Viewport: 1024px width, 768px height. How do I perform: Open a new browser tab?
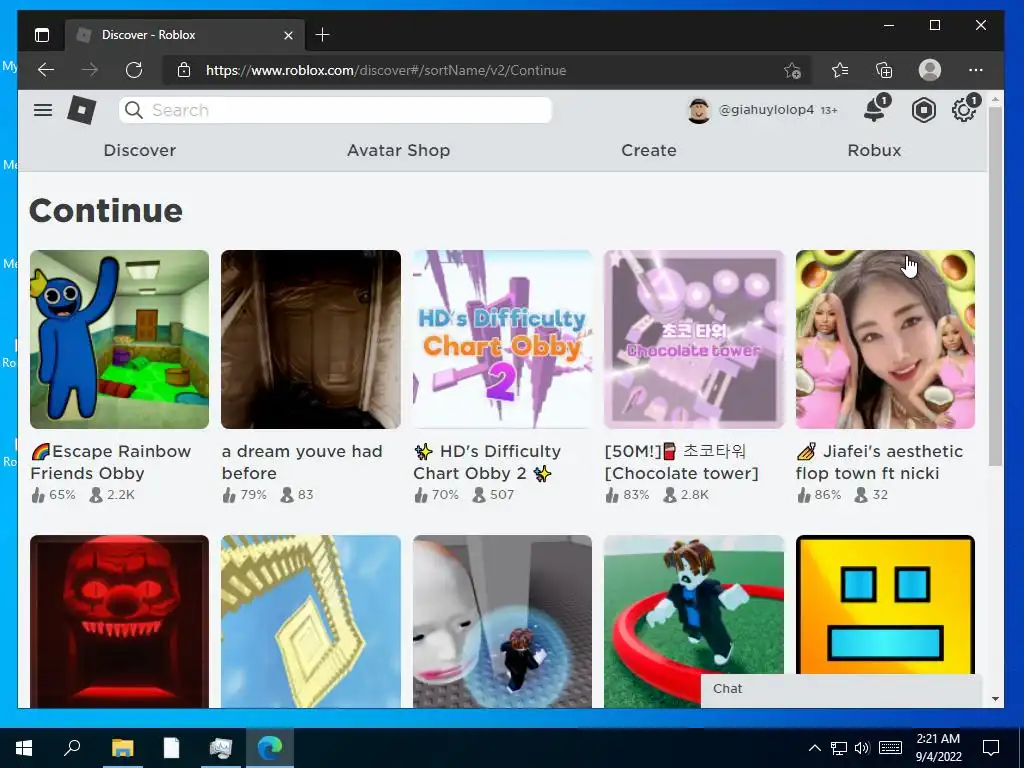click(x=323, y=35)
